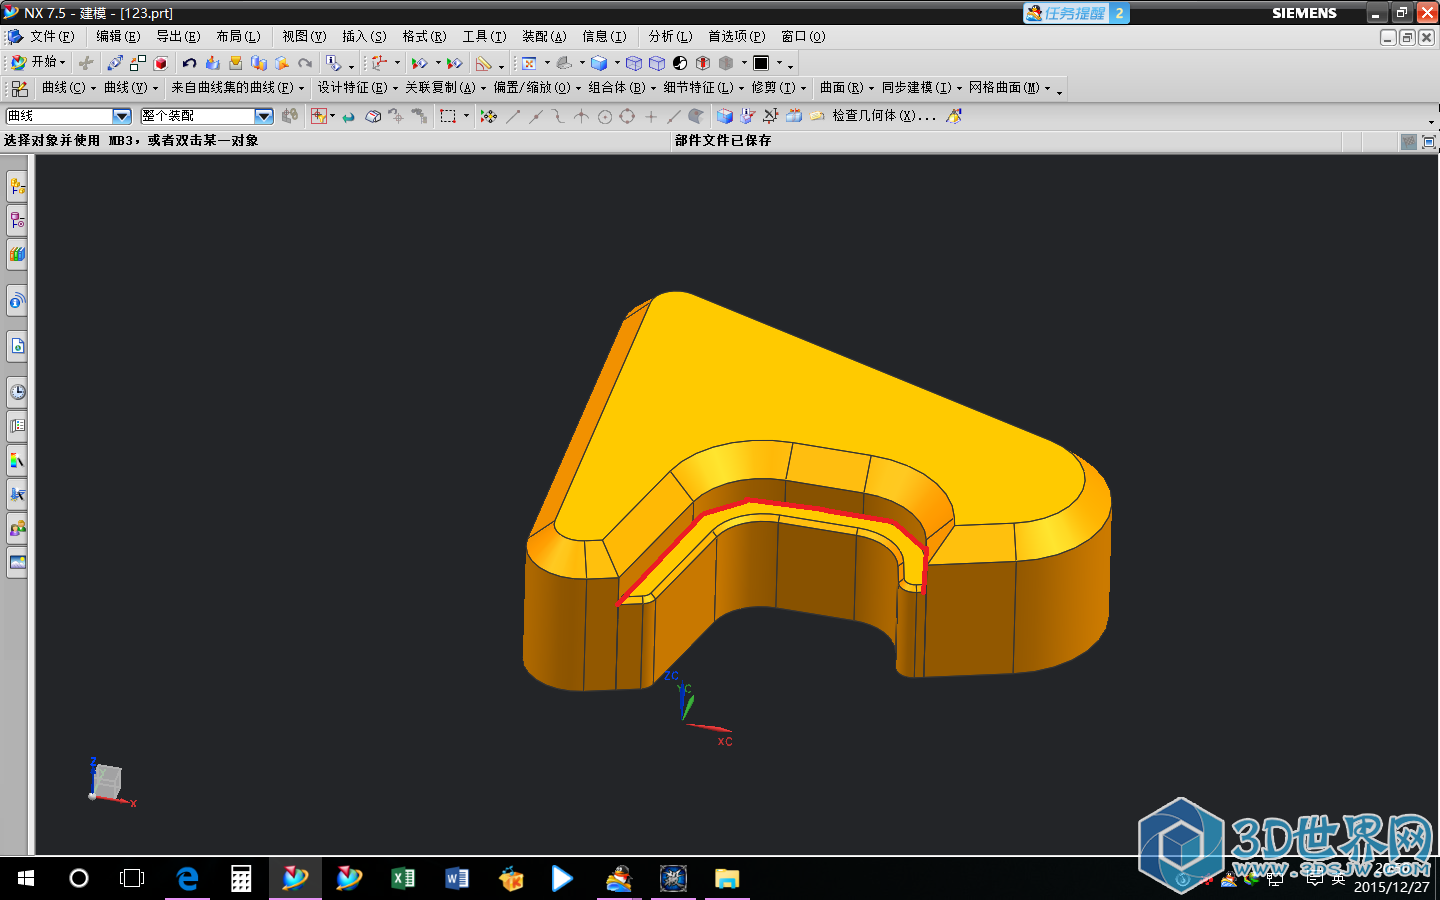Click the black-white Face Analysis sphere icon
This screenshot has height=900, width=1440.
[x=680, y=63]
